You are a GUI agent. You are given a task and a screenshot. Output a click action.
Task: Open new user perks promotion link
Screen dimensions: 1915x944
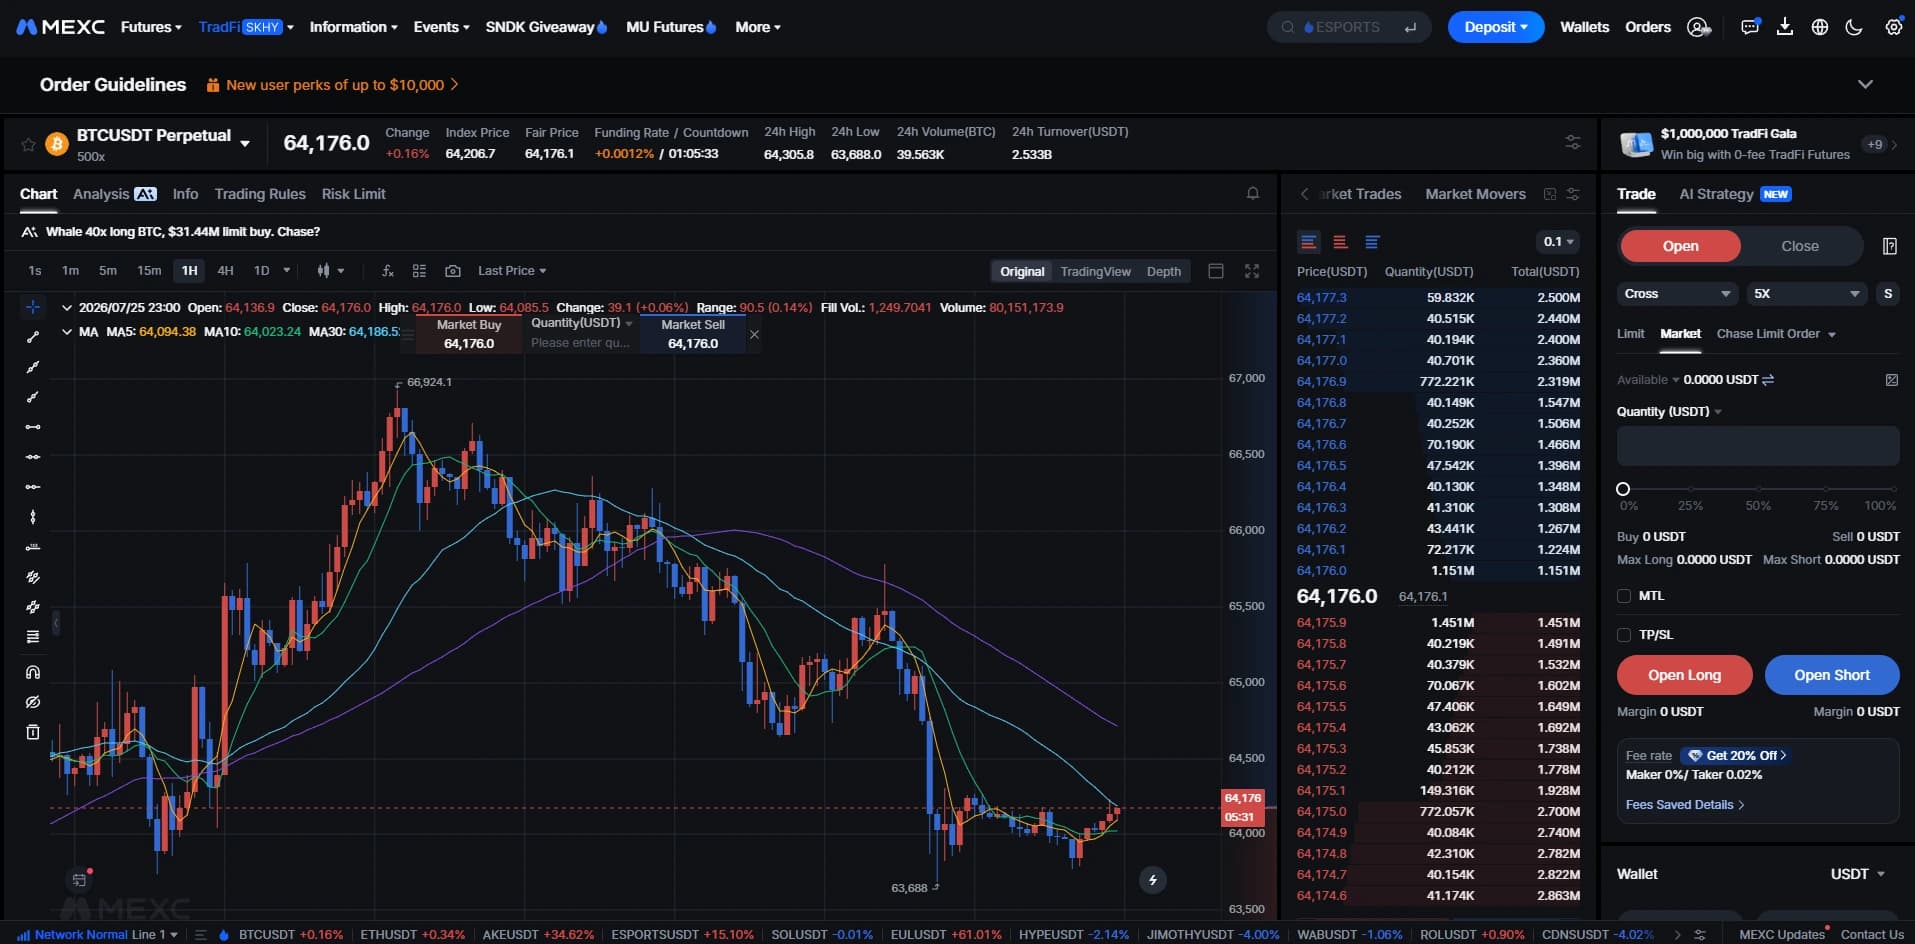click(333, 85)
